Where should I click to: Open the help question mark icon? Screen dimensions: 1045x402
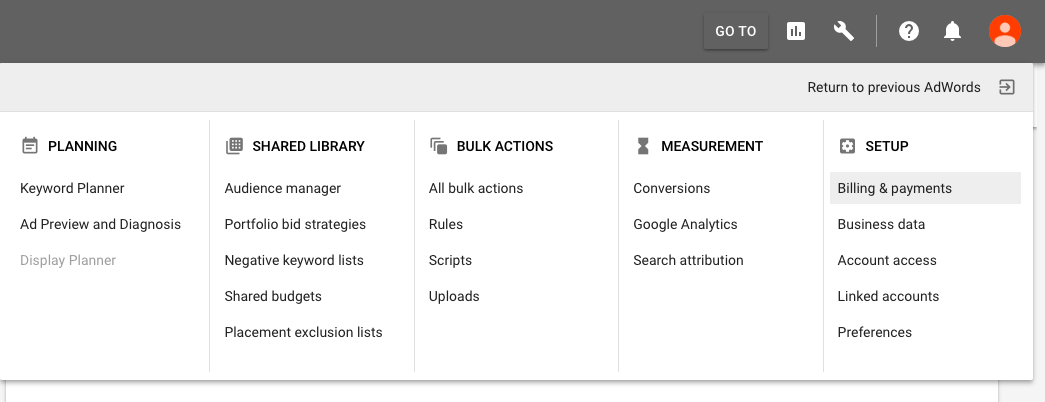click(909, 31)
